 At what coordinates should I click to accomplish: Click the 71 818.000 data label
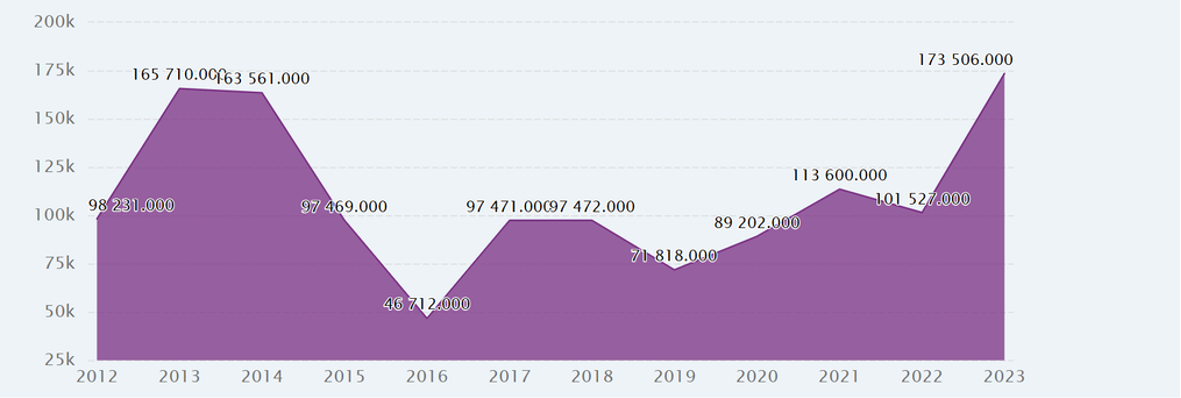(674, 256)
